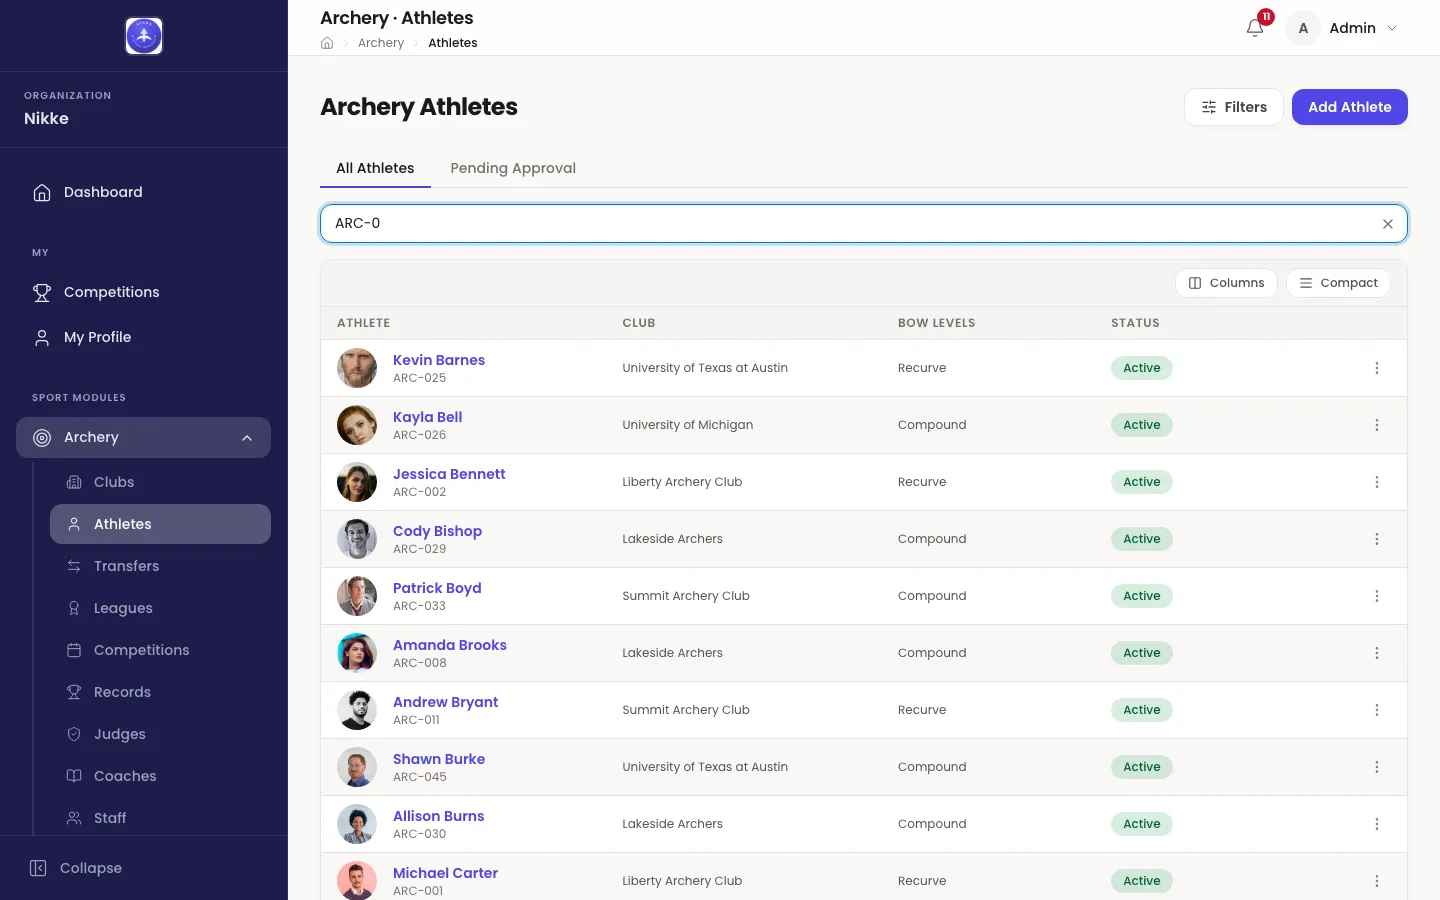Open row actions menu for Shawn Burke
The image size is (1440, 900).
[1377, 767]
